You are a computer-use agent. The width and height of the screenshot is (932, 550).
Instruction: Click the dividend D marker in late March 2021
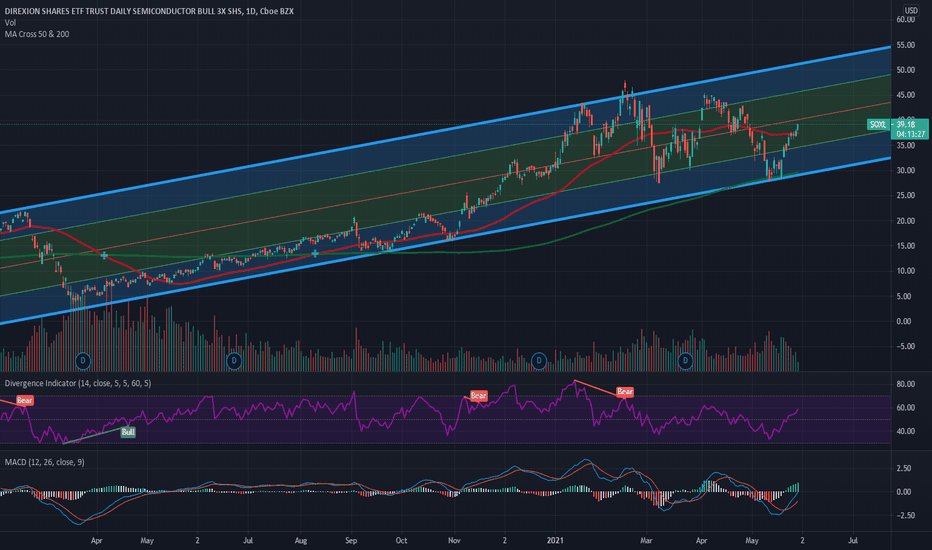pos(685,360)
